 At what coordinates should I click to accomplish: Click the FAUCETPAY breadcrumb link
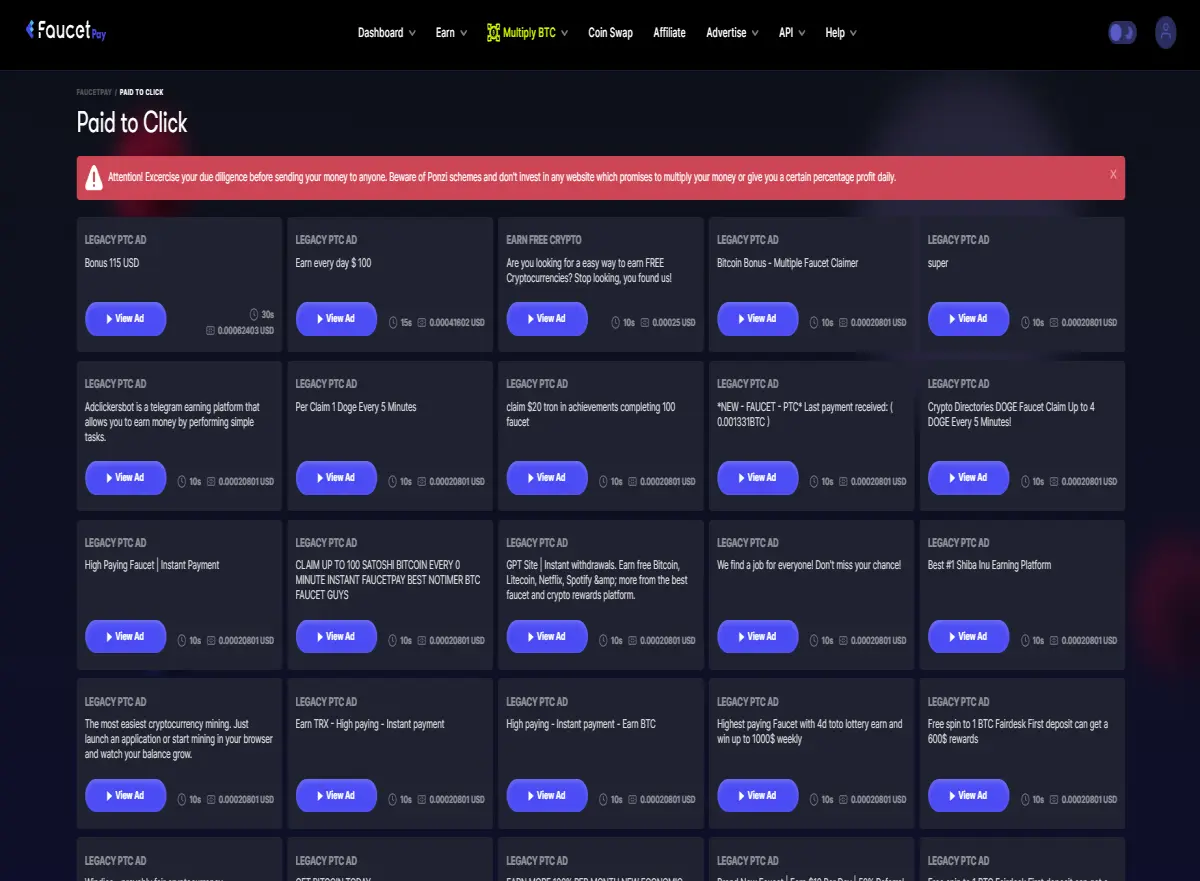tap(94, 92)
